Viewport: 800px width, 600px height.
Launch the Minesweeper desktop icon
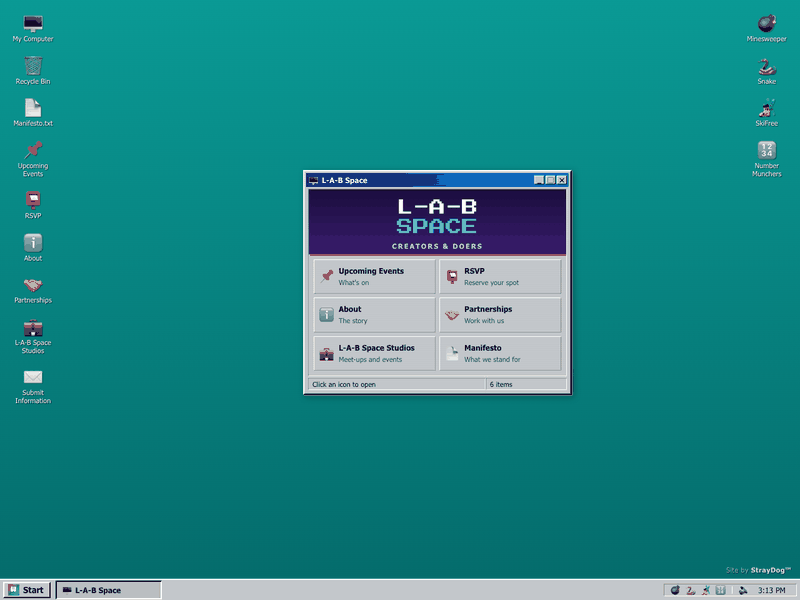(x=766, y=28)
